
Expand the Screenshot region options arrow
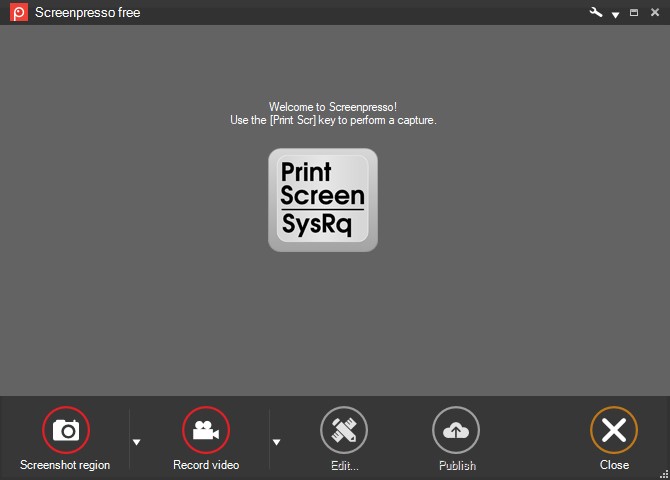137,441
